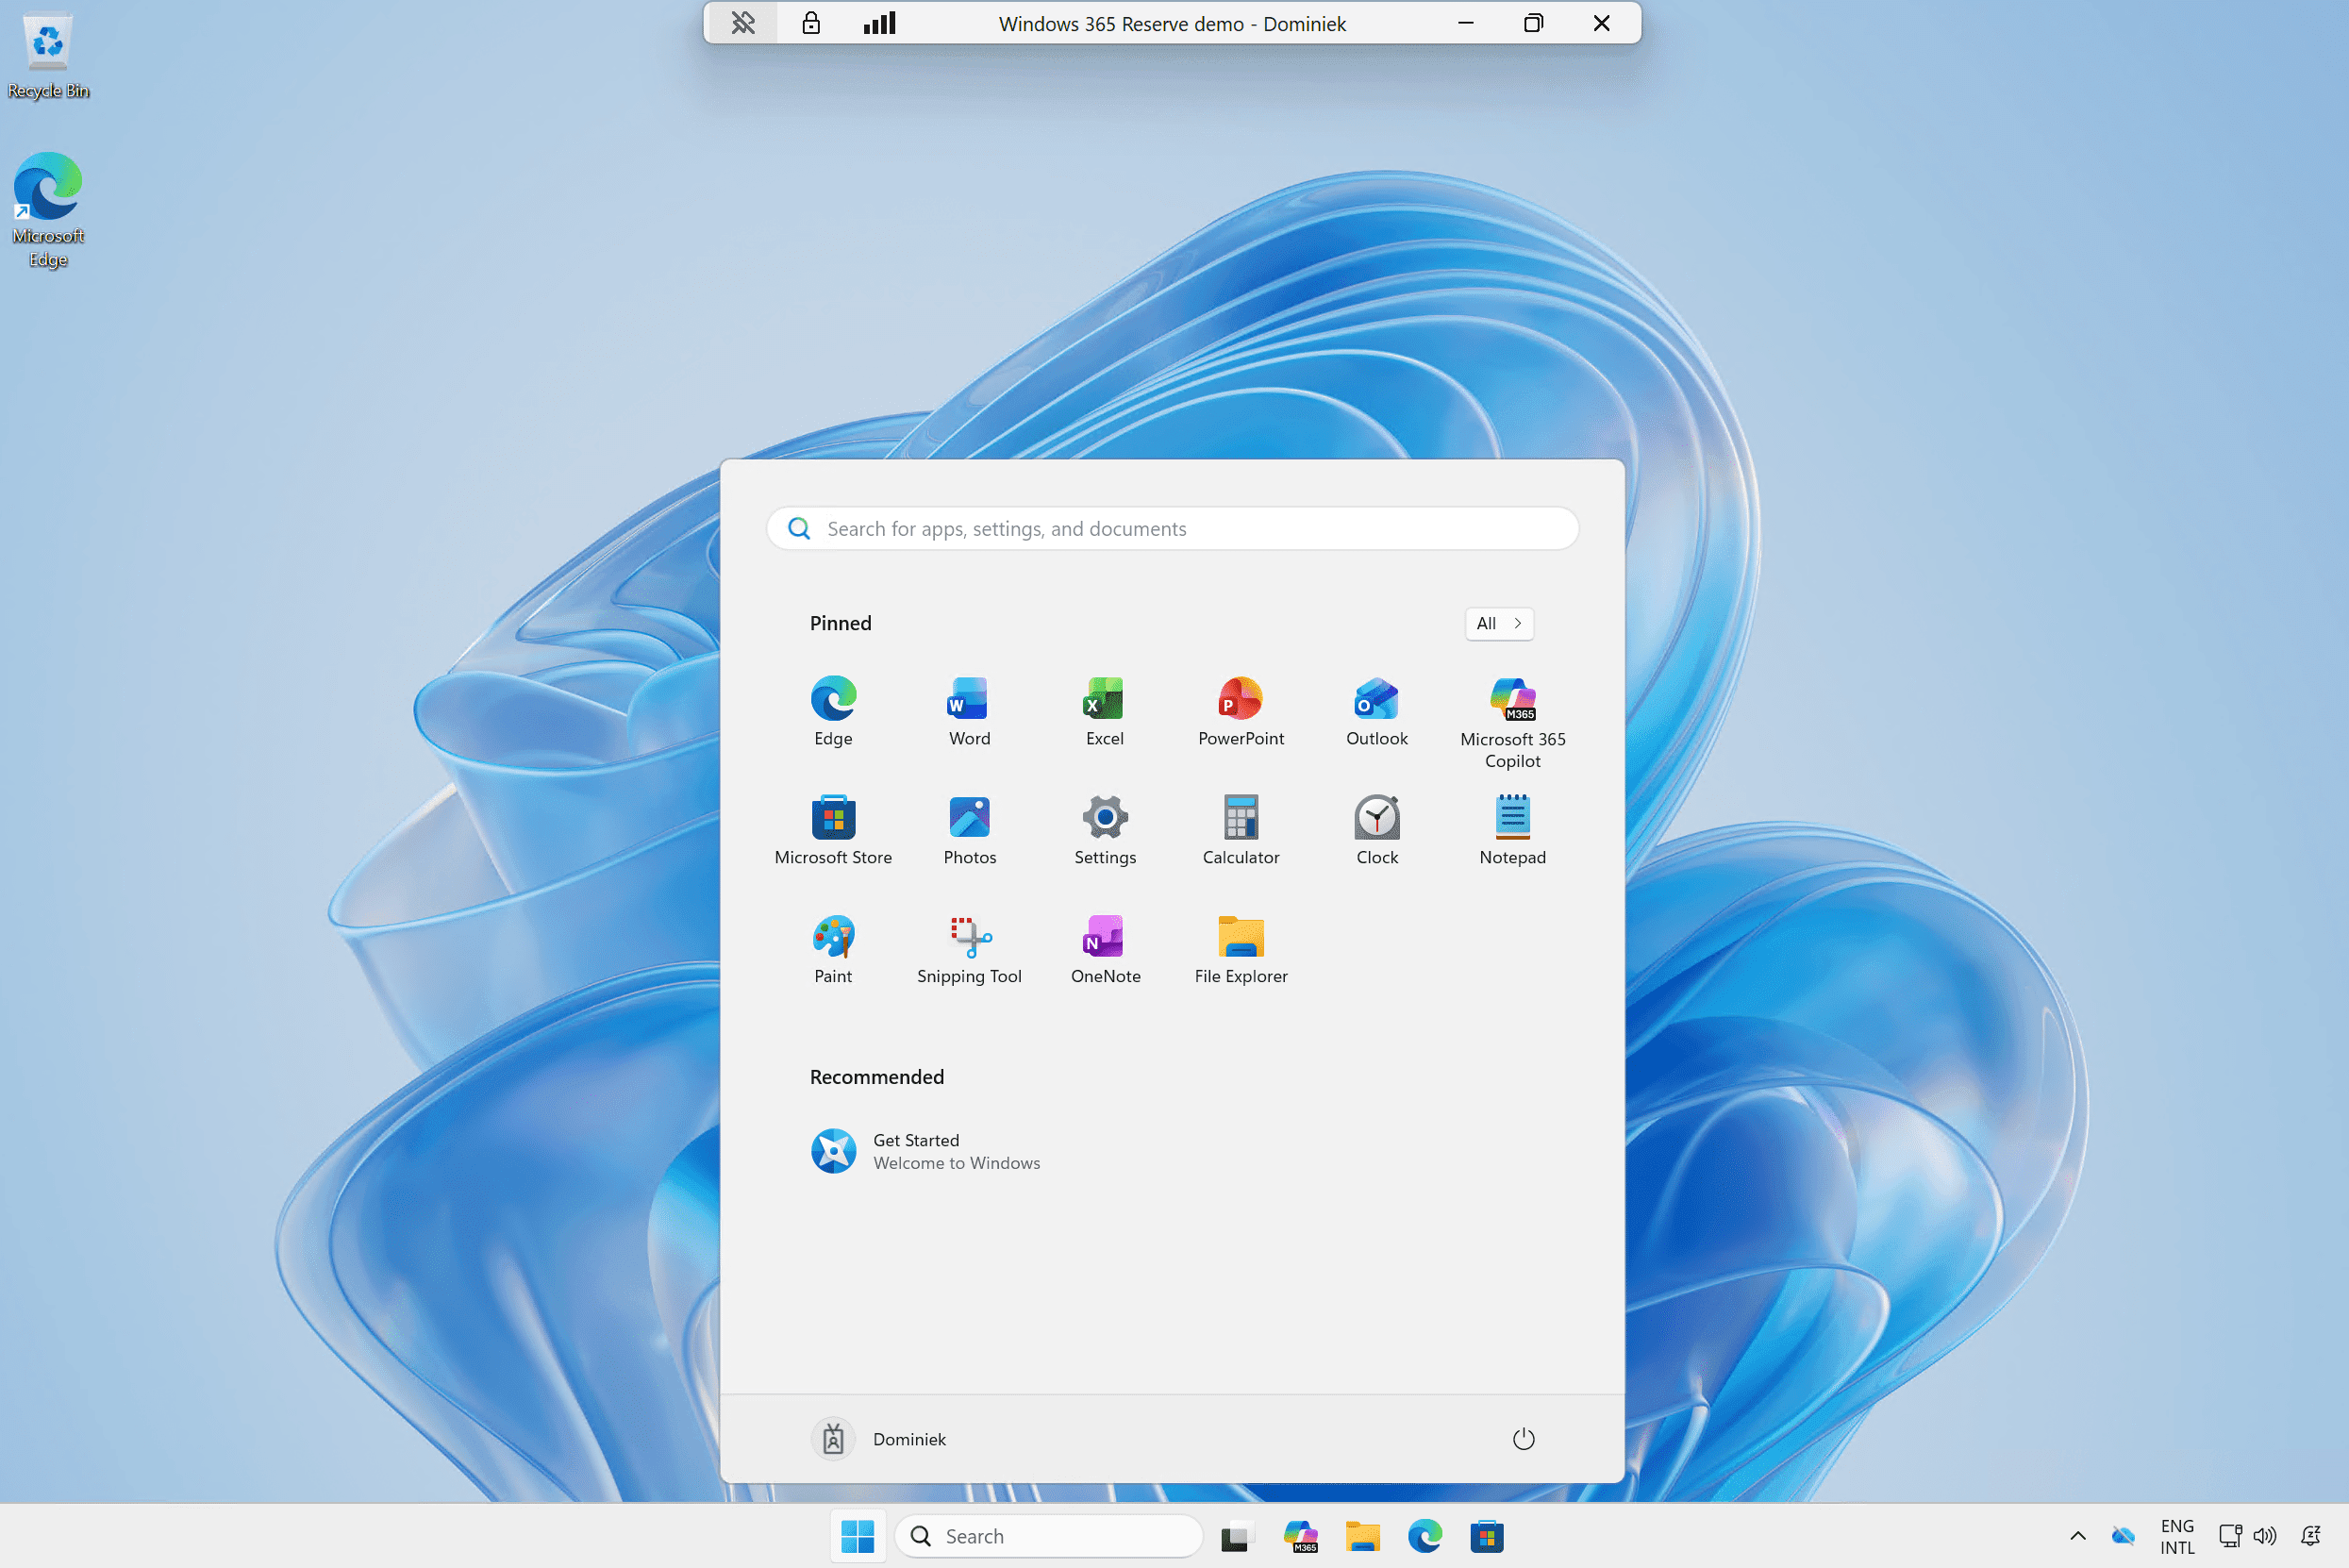Open the volume speaker tray icon
The image size is (2349, 1568).
tap(2264, 1536)
